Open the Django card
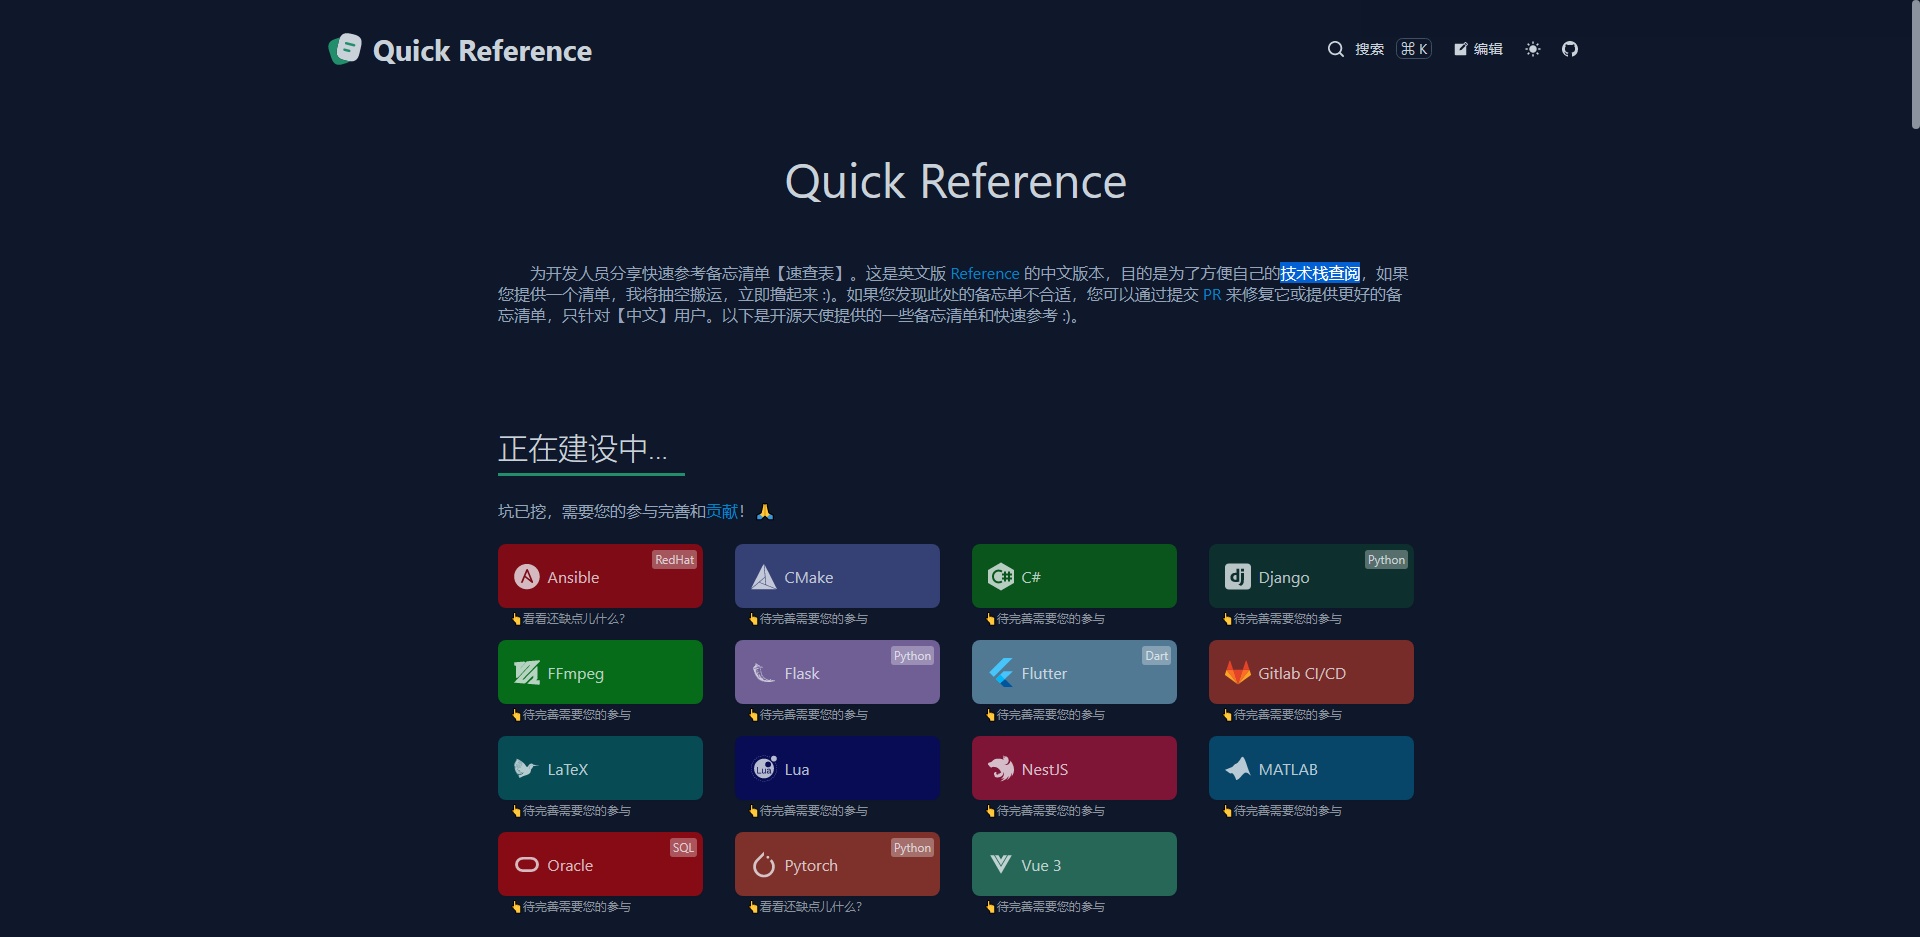Screen dimensions: 1920x937 [x=1311, y=576]
